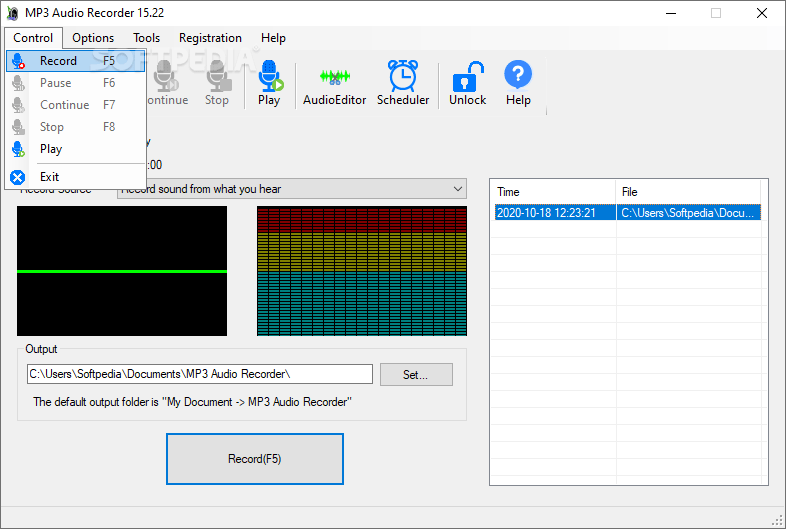
Task: Click the Set... output folder button
Action: (x=416, y=375)
